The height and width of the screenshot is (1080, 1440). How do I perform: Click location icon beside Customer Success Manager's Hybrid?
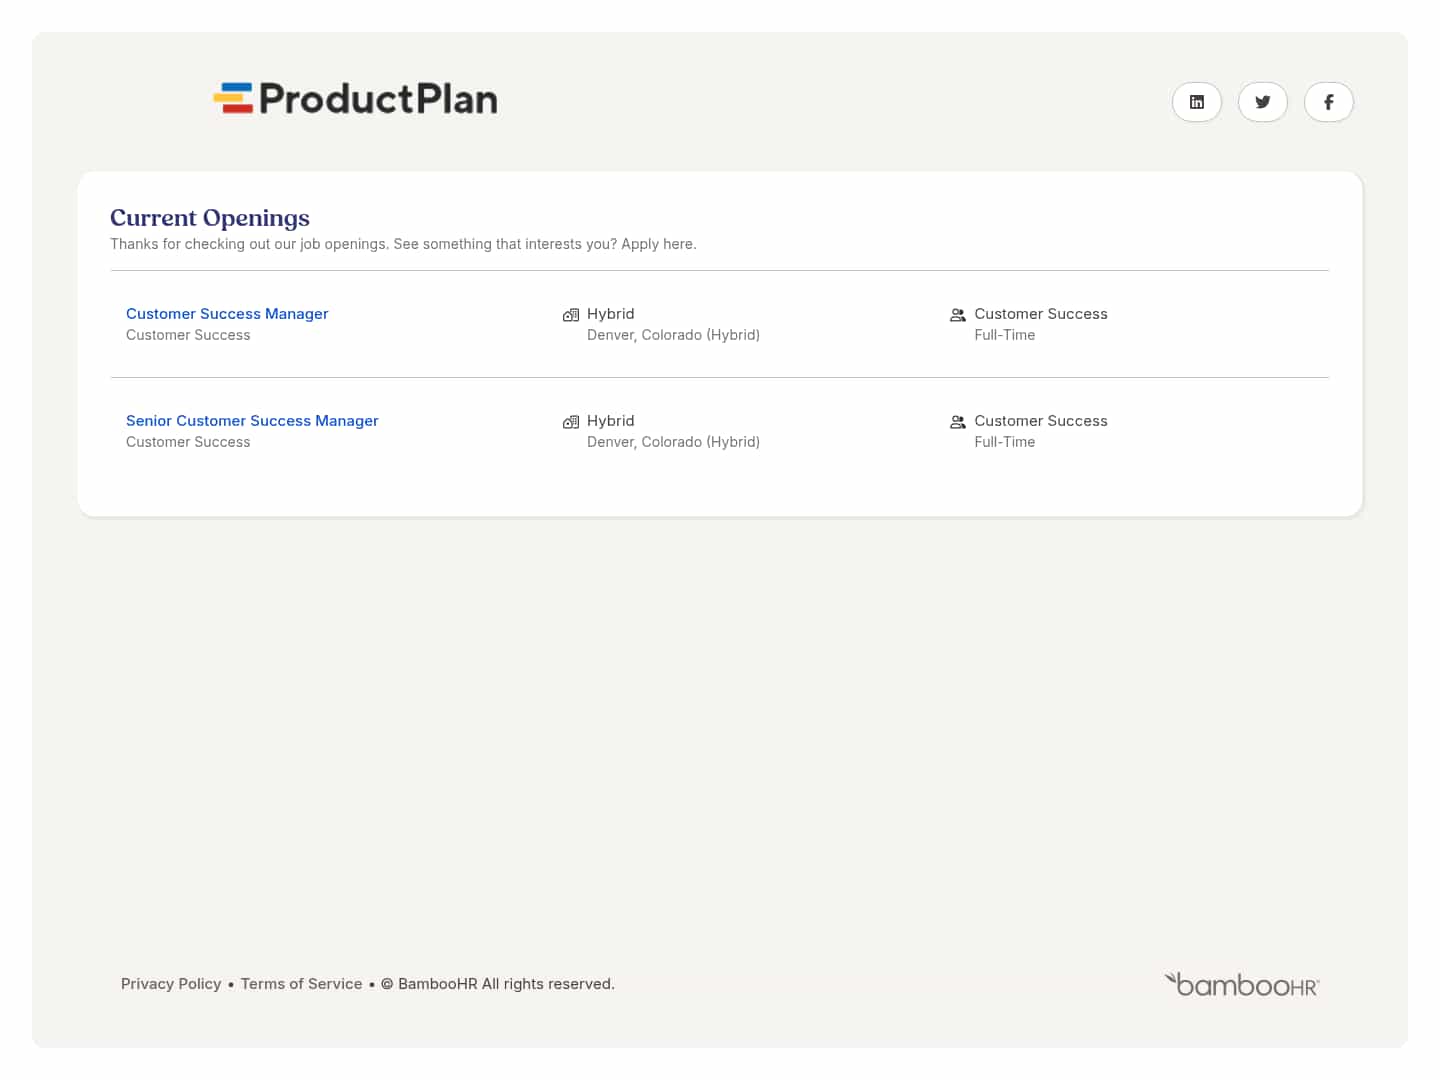571,315
